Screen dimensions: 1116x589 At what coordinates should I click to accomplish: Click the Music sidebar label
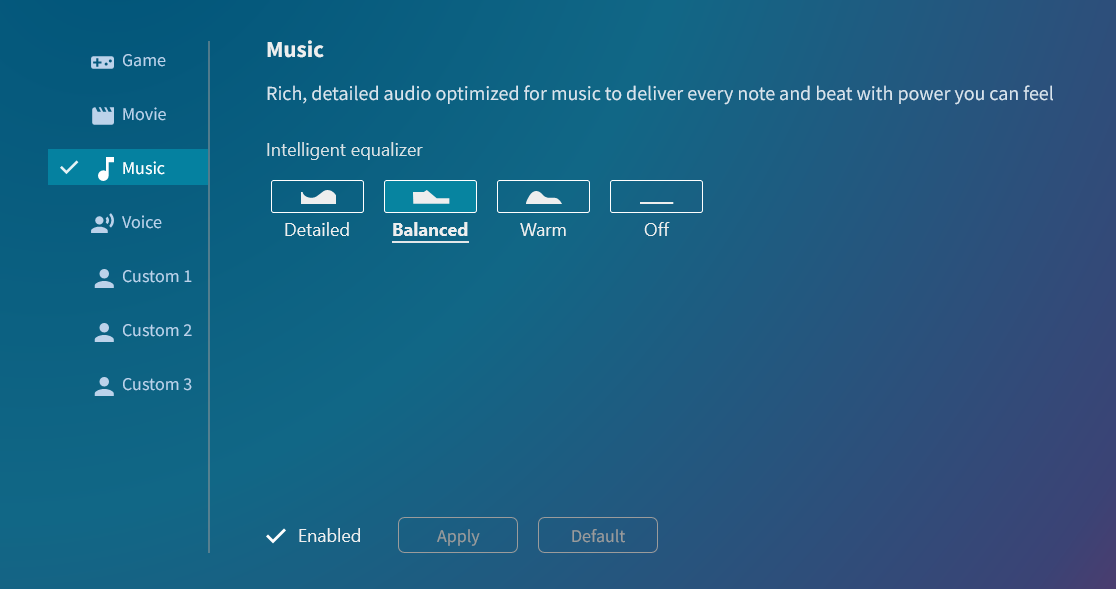pyautogui.click(x=143, y=169)
